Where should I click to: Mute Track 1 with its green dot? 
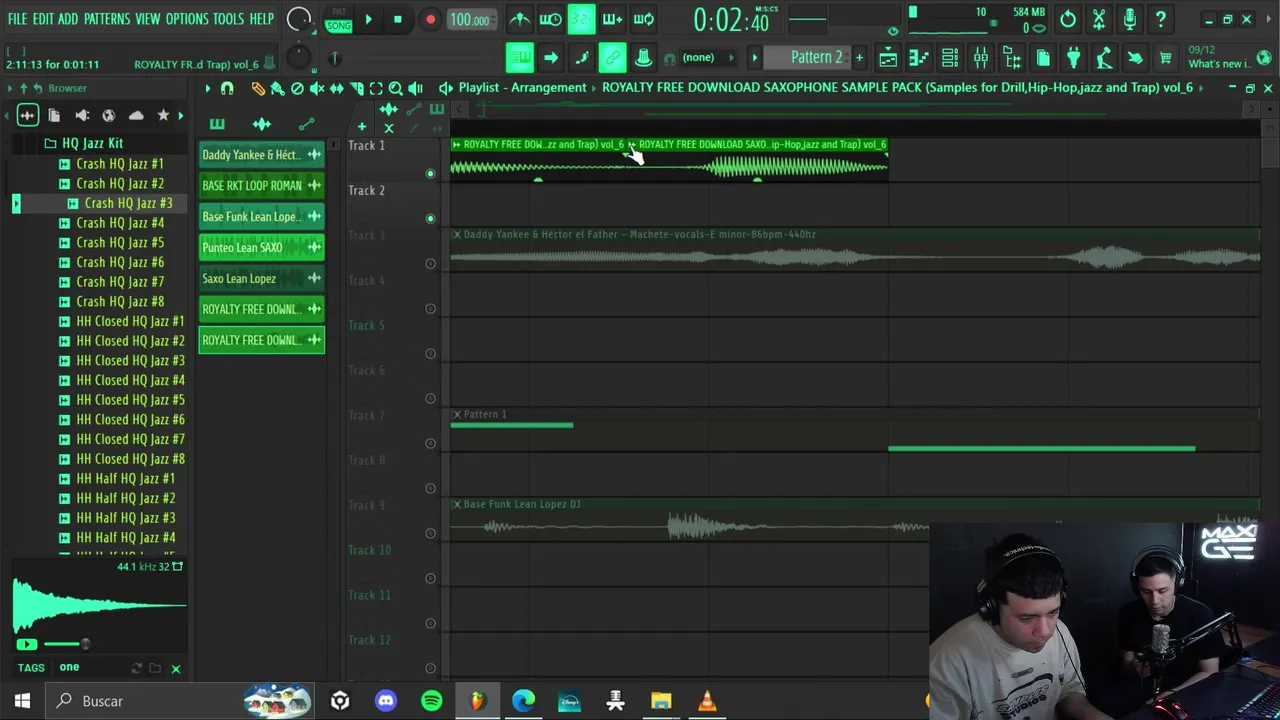431,174
